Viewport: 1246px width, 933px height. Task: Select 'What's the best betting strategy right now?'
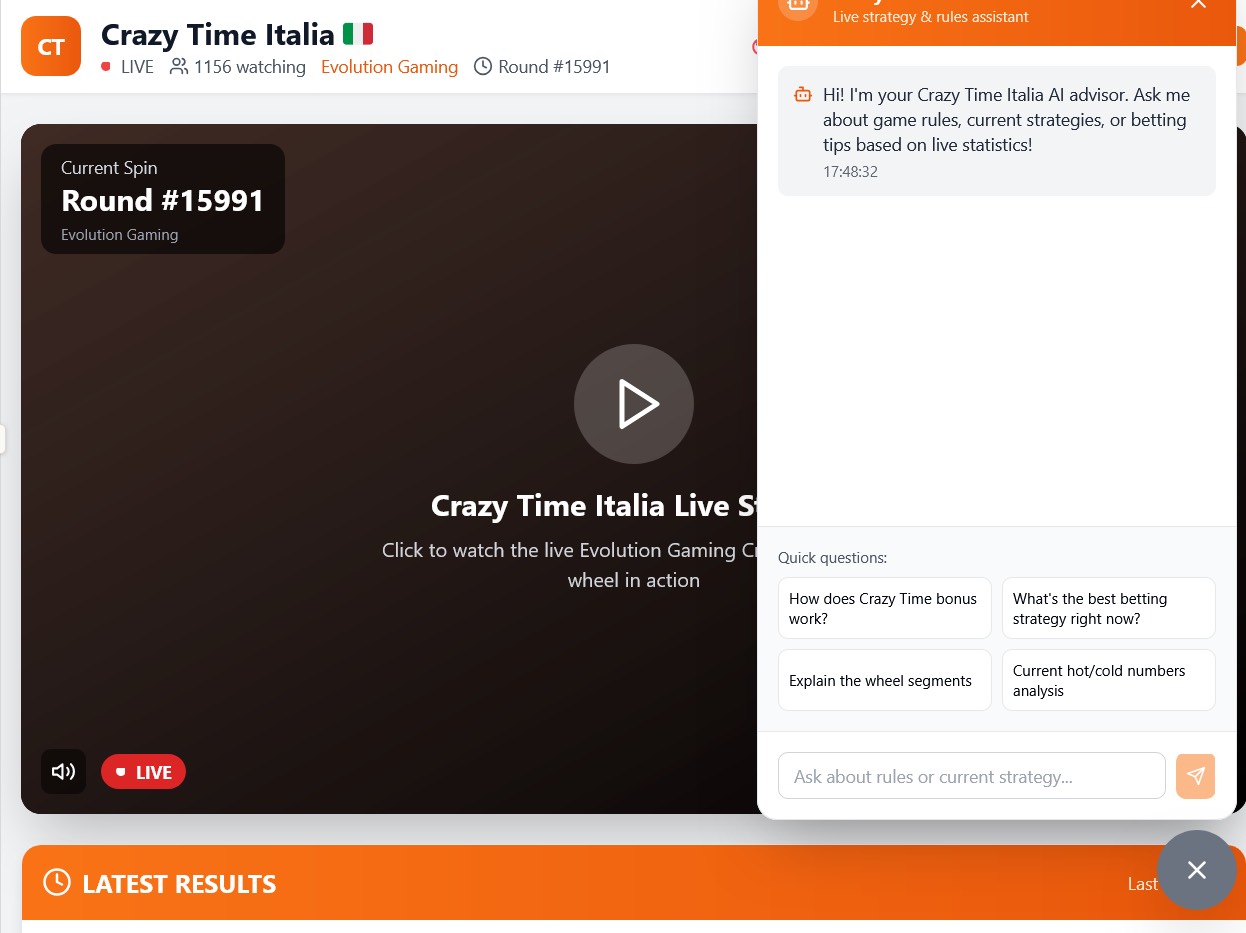coord(1108,608)
